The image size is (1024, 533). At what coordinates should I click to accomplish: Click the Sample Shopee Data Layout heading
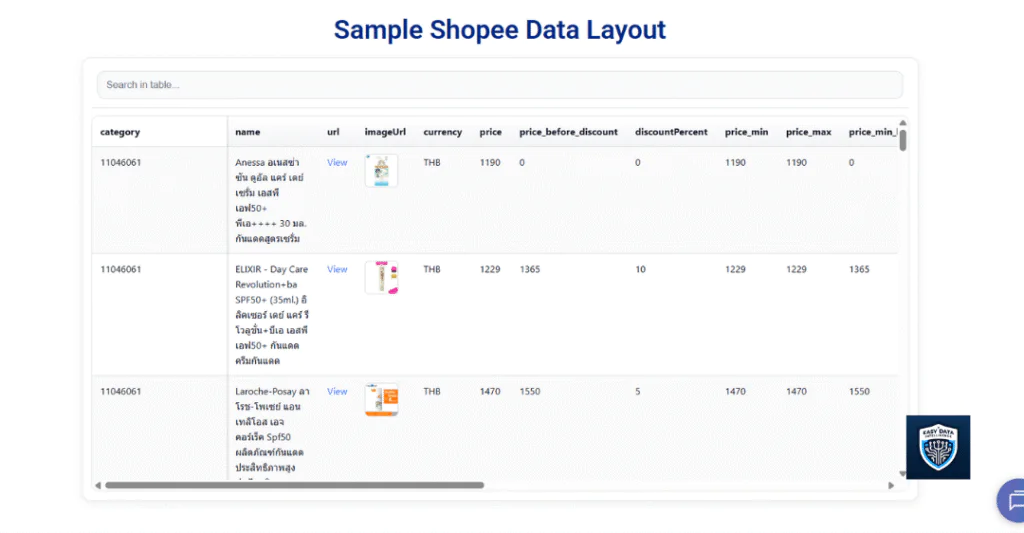(500, 30)
